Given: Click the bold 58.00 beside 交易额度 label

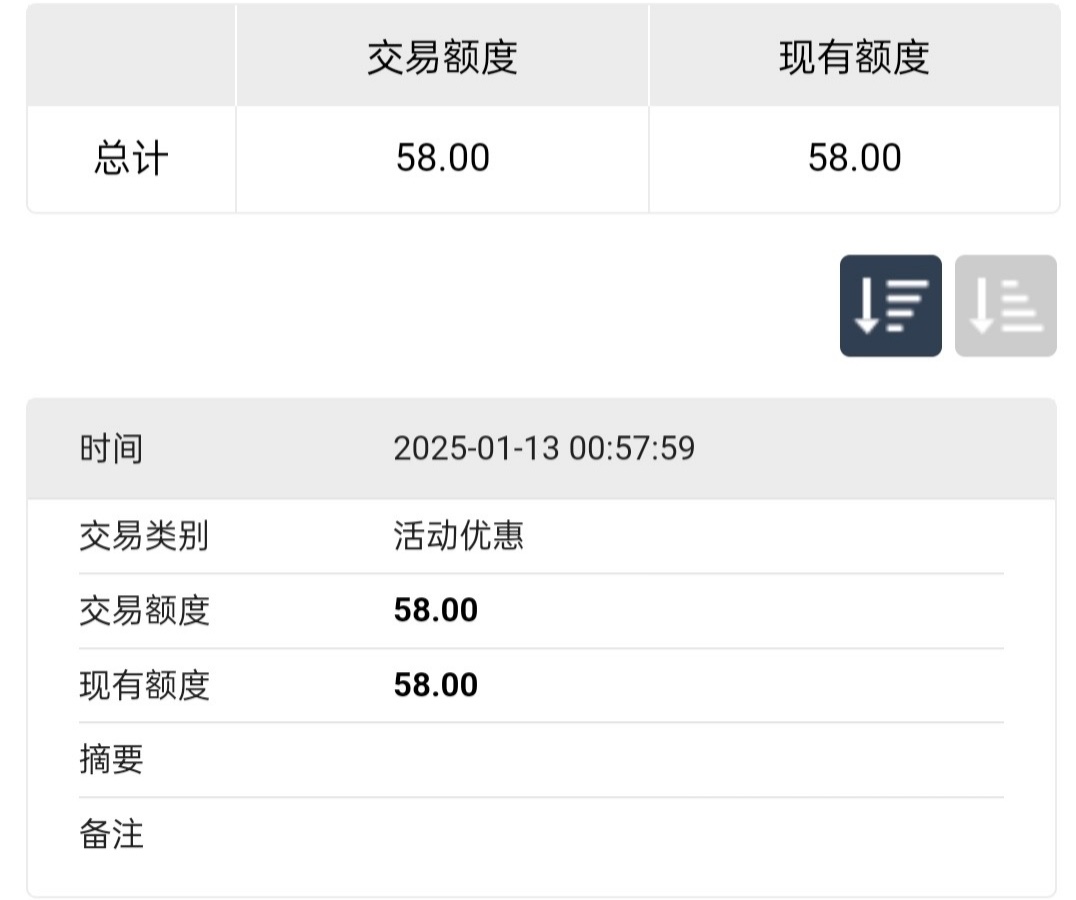Looking at the screenshot, I should [436, 610].
